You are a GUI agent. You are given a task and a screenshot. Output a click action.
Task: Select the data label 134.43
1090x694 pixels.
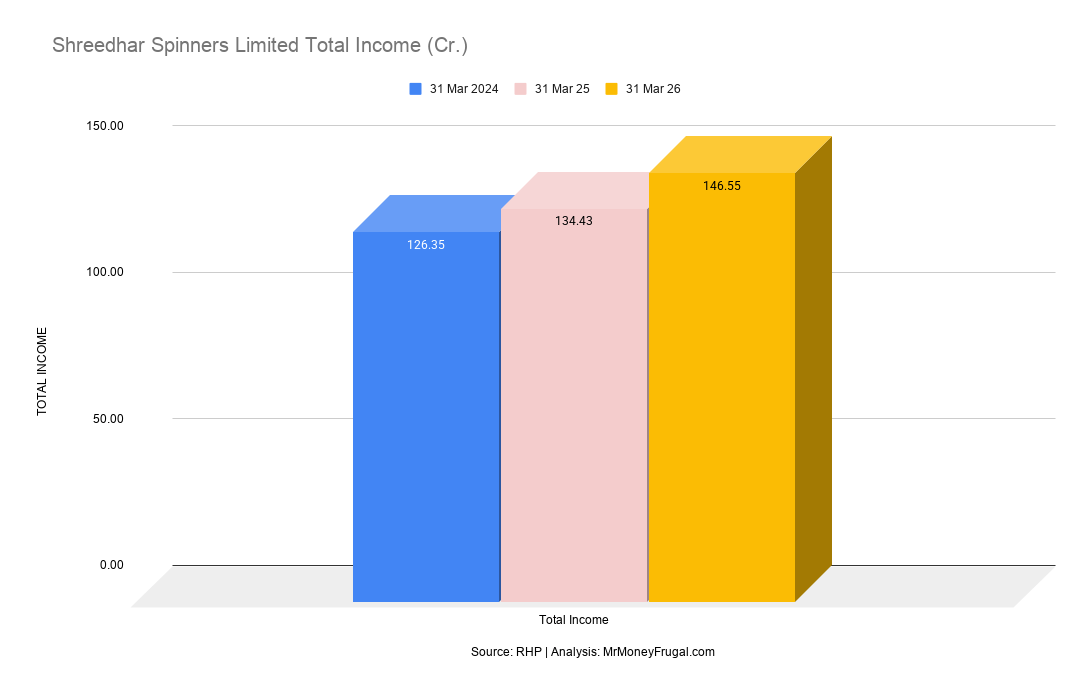coord(574,221)
